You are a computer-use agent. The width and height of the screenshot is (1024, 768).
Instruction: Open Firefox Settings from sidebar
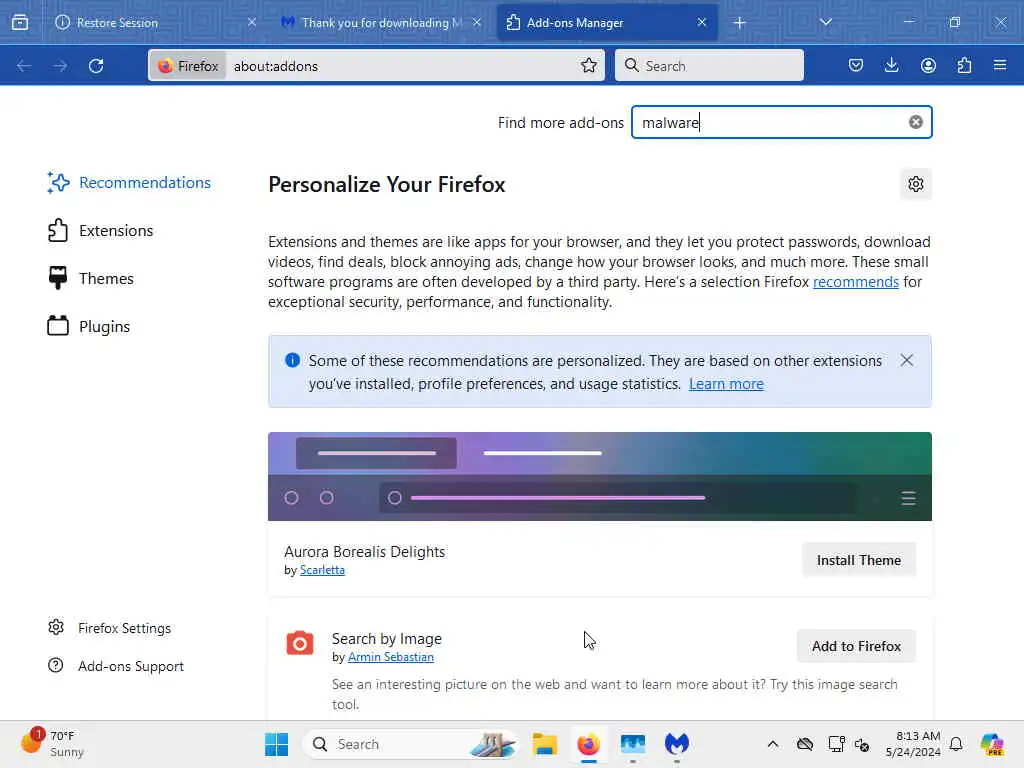coord(110,628)
